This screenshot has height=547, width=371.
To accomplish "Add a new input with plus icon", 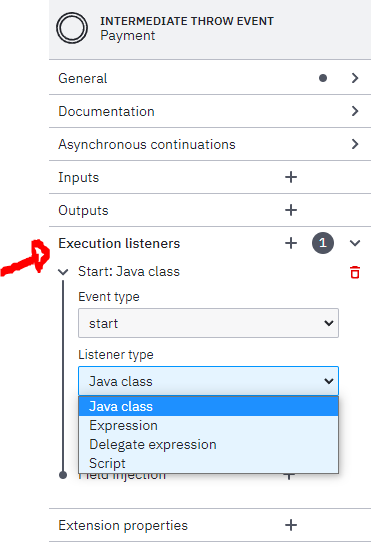I will (x=291, y=177).
